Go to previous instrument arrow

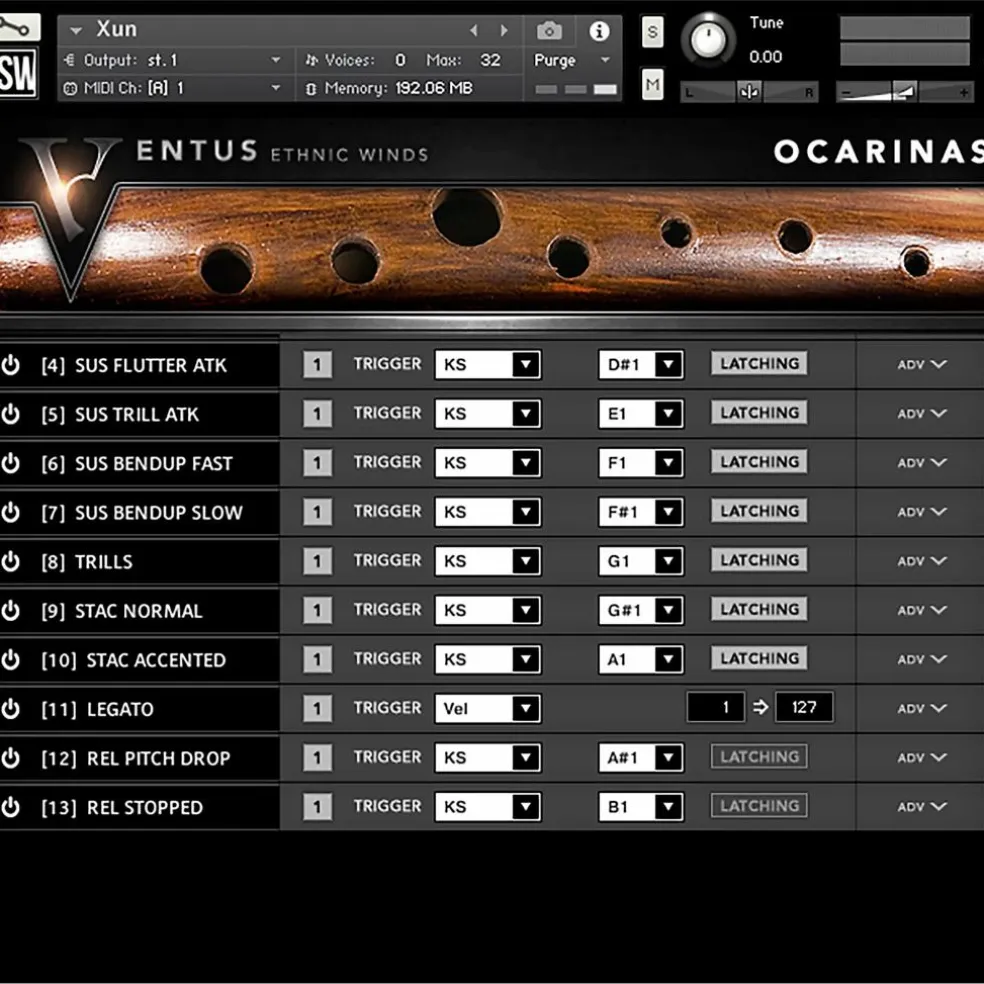474,30
